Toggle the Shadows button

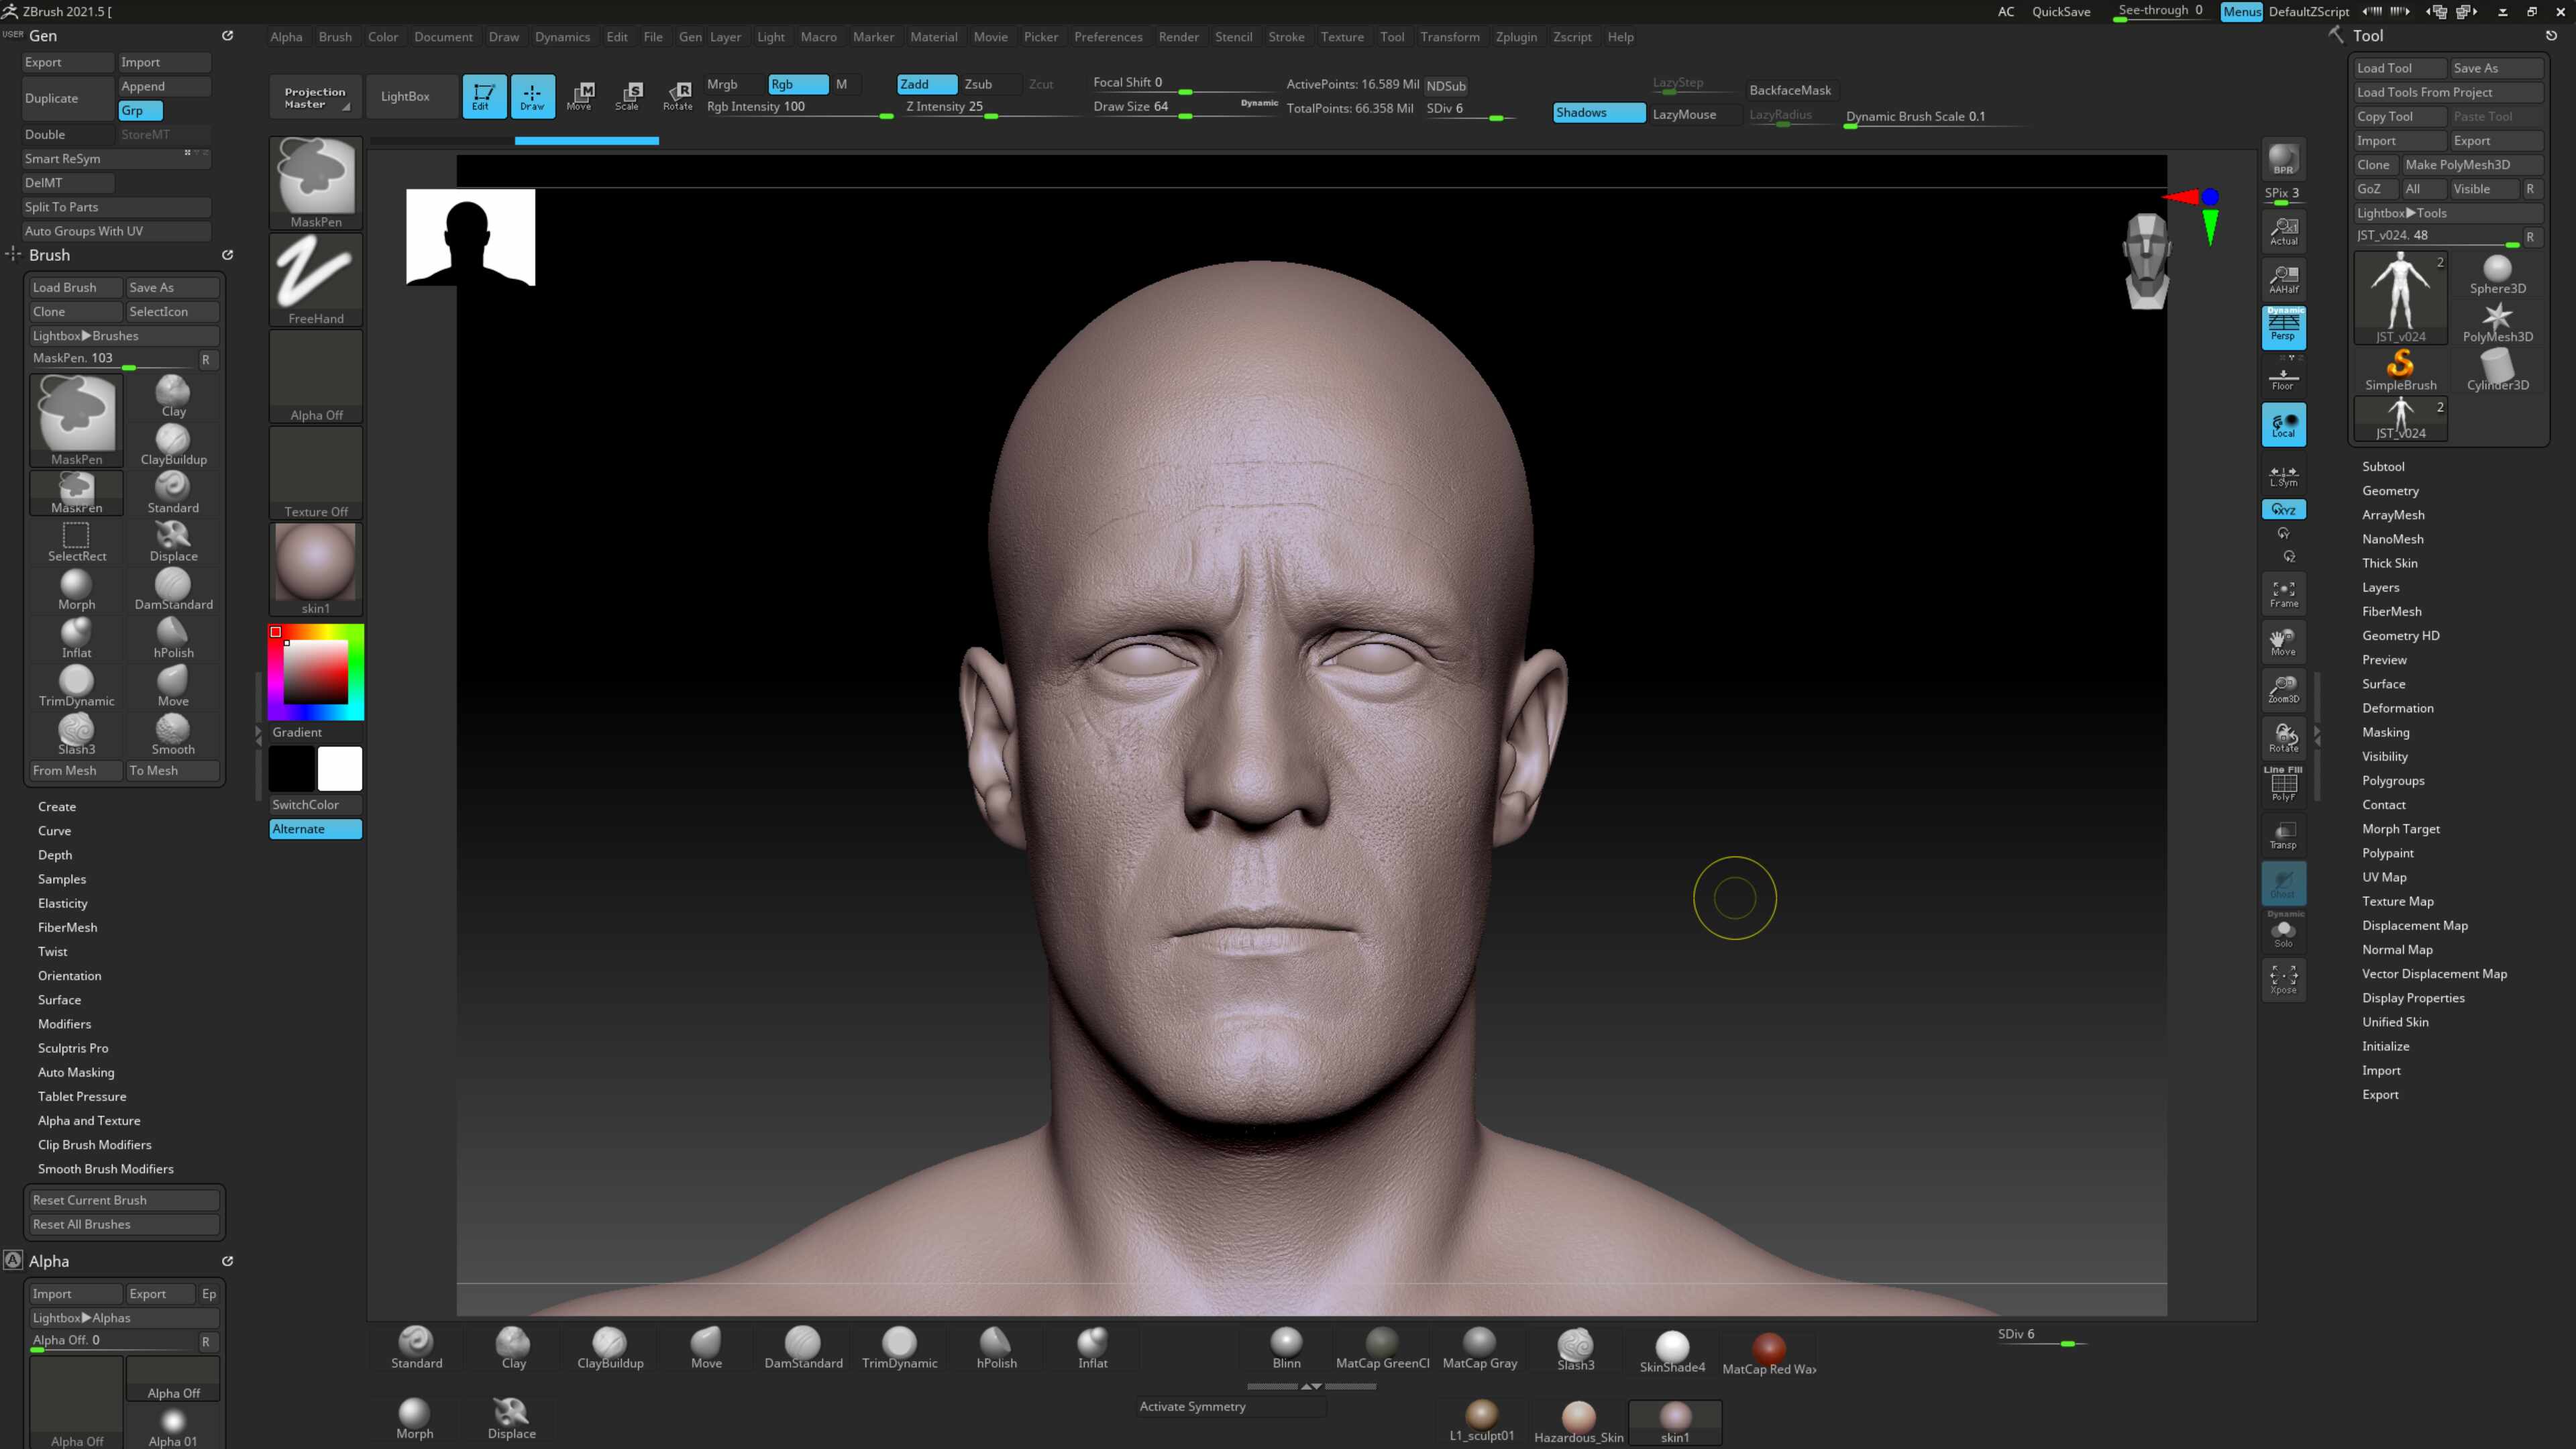click(x=1598, y=113)
